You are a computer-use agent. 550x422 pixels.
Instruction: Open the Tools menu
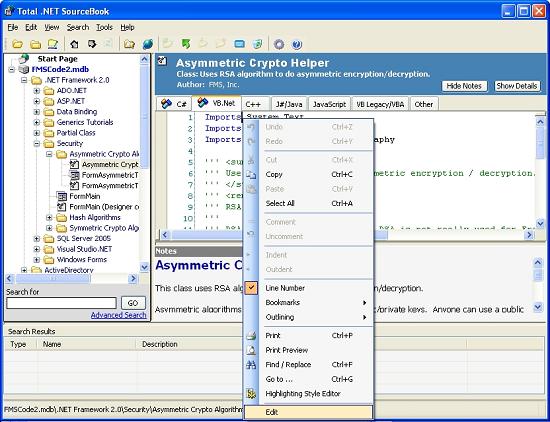coord(104,27)
